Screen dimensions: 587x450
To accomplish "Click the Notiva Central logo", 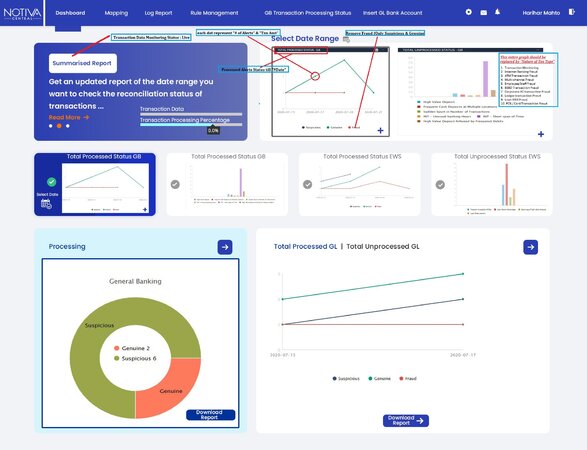I will point(22,13).
